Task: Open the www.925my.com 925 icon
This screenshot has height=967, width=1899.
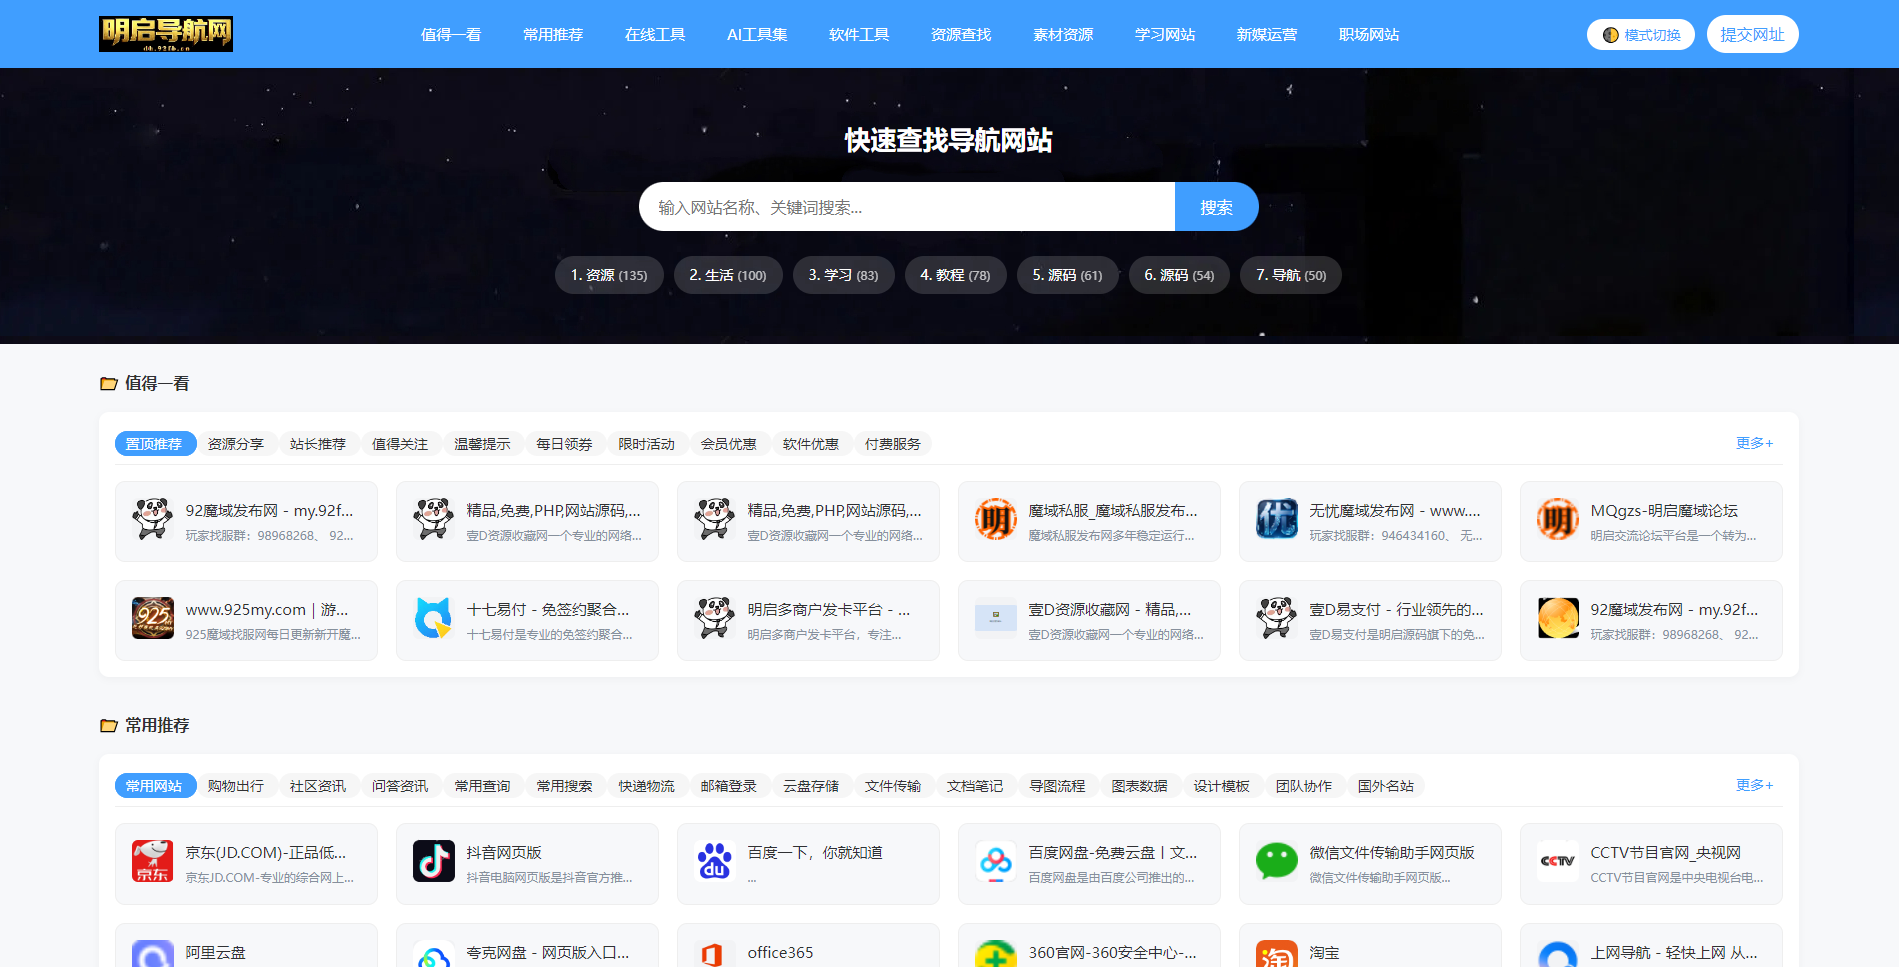Action: click(x=153, y=618)
